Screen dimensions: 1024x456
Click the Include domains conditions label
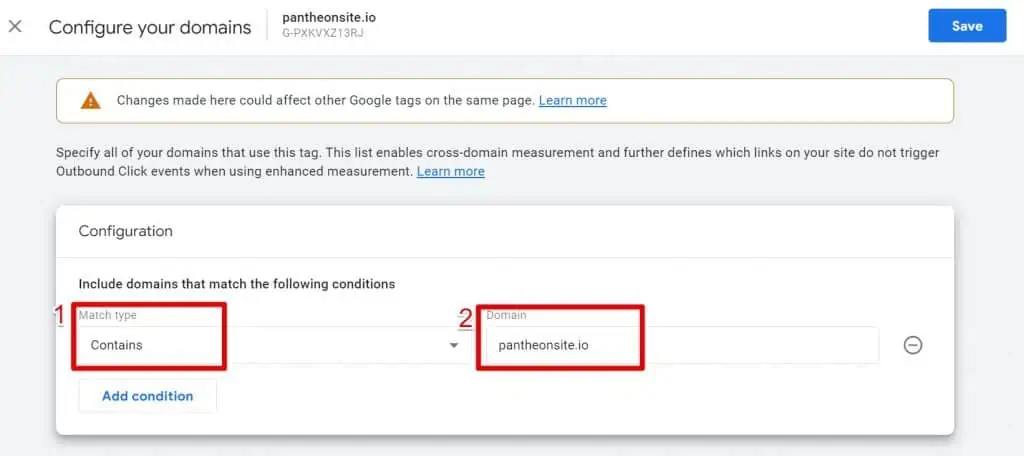(x=237, y=284)
